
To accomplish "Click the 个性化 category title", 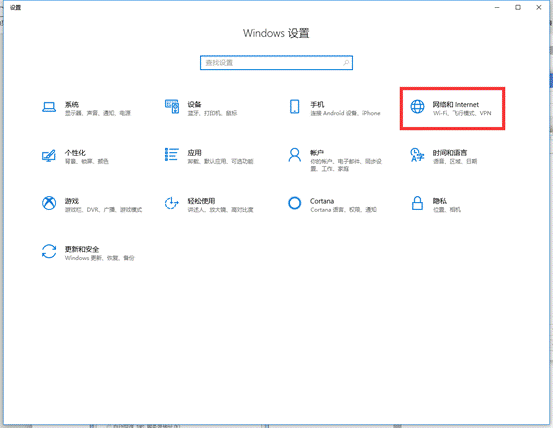I will point(75,153).
